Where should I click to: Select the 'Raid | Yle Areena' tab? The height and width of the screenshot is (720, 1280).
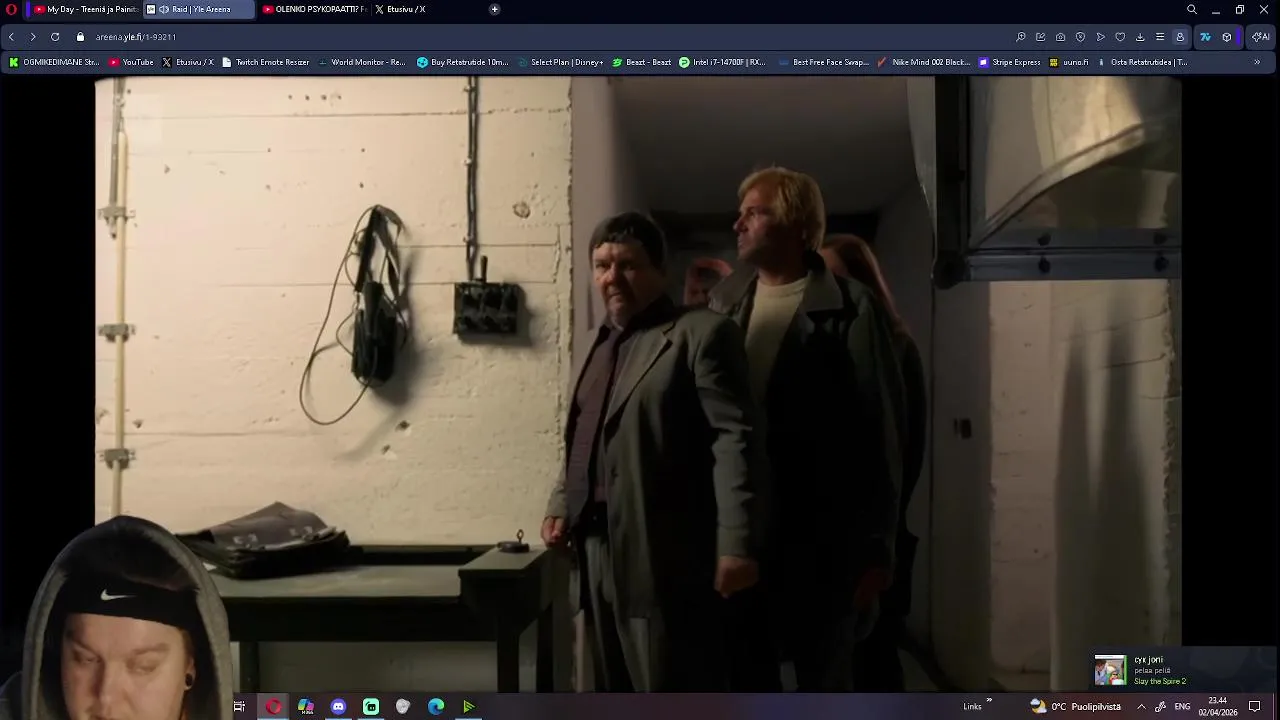200,9
